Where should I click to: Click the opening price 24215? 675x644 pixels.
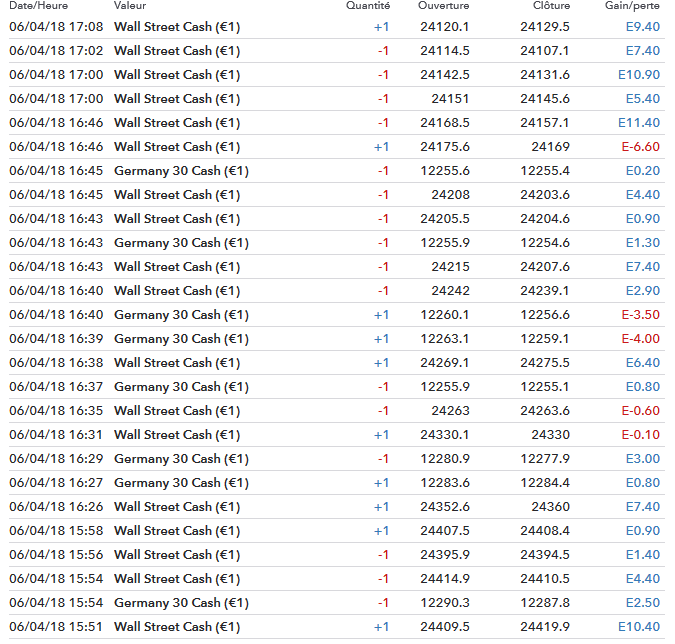point(450,267)
